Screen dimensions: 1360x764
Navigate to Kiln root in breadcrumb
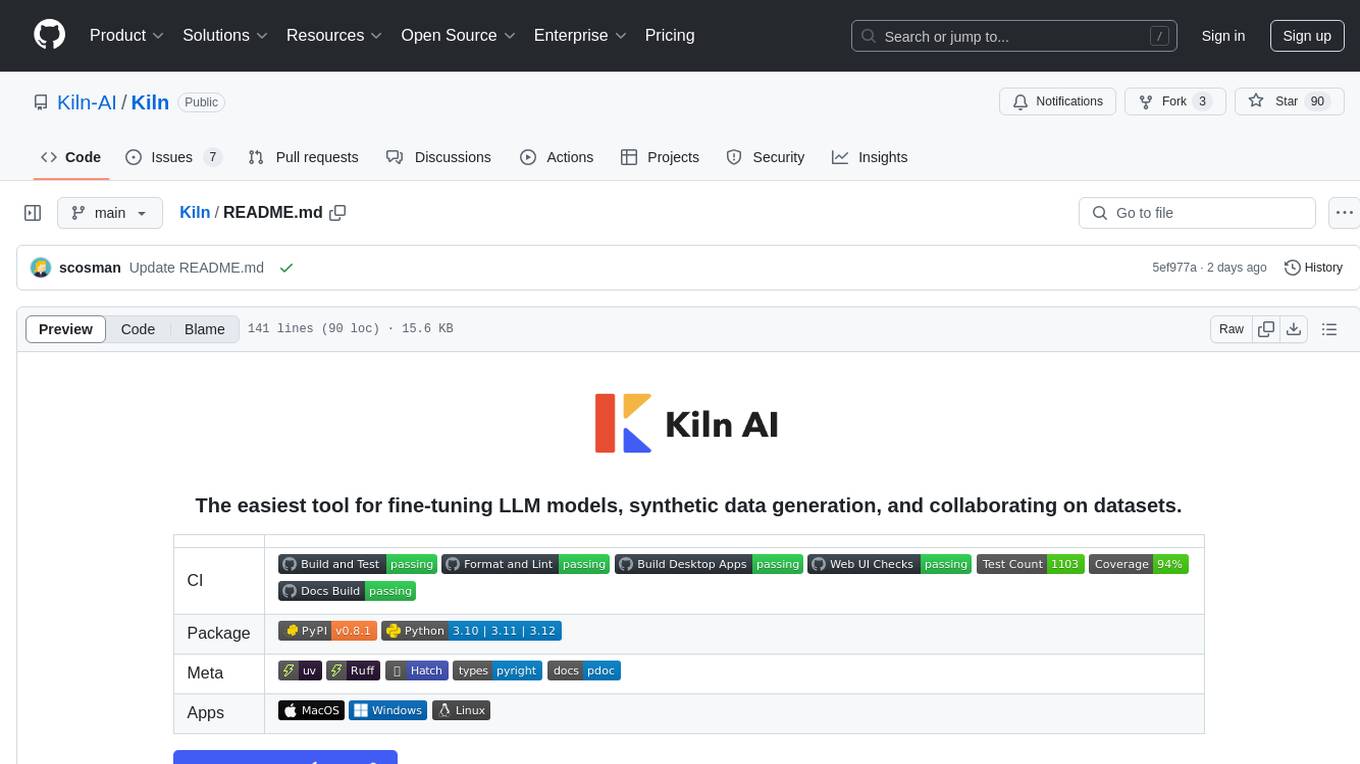point(194,212)
